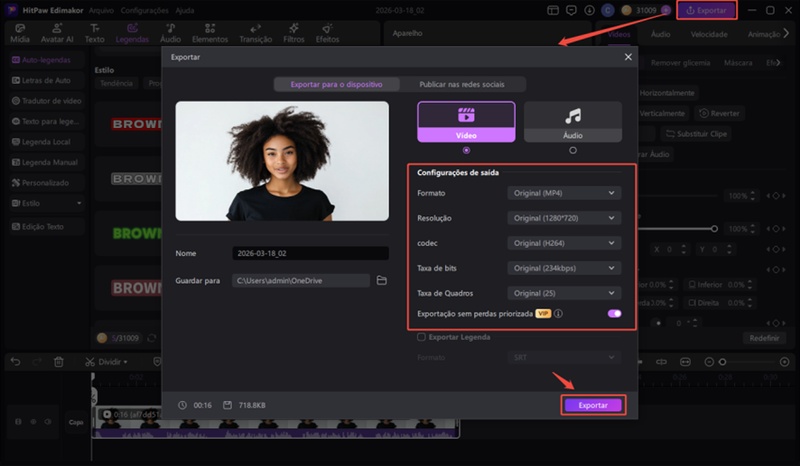Refresh credits icon next to 5/31009
The width and height of the screenshot is (800, 466).
click(x=152, y=338)
